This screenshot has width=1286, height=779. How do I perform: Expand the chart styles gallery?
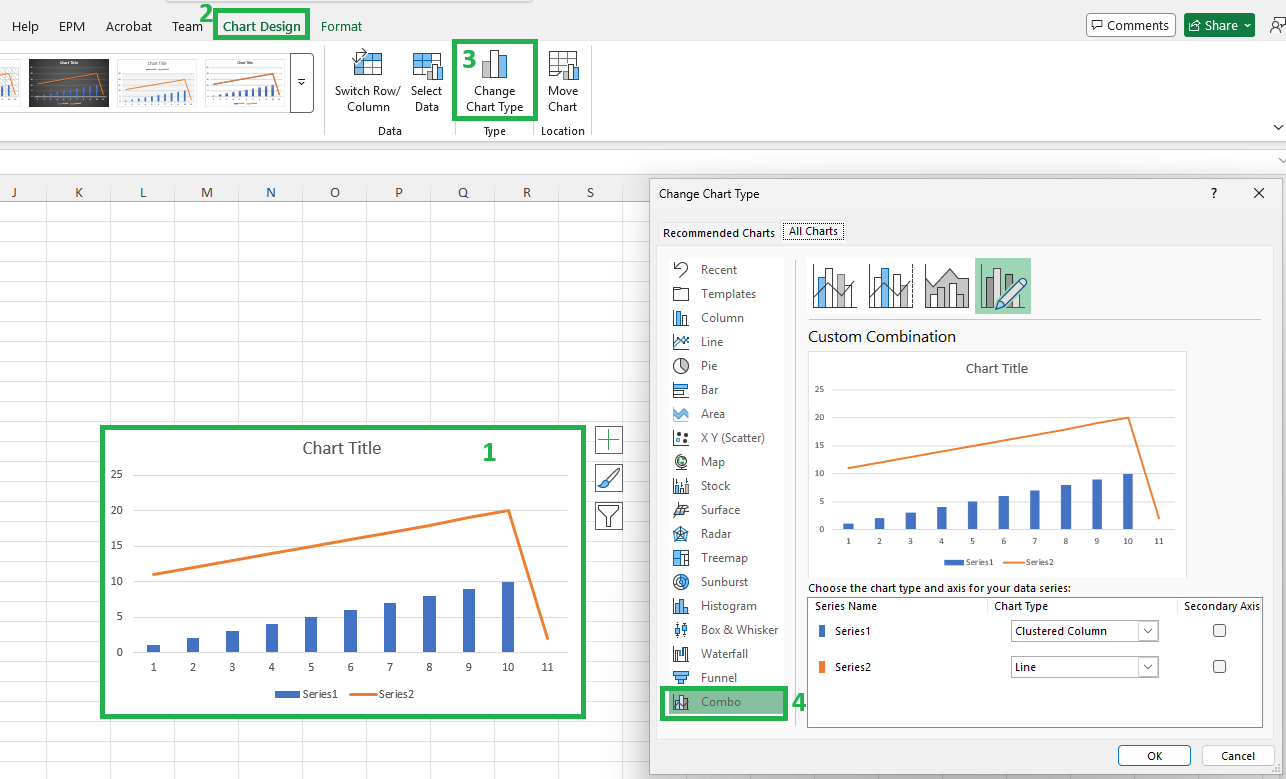tap(302, 83)
